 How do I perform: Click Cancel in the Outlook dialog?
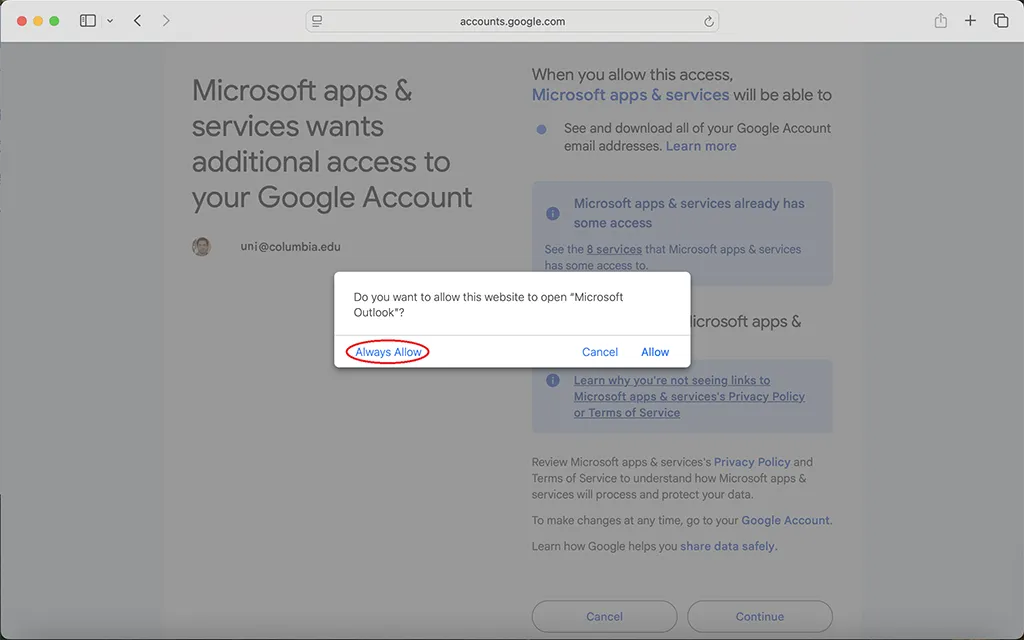click(x=600, y=352)
